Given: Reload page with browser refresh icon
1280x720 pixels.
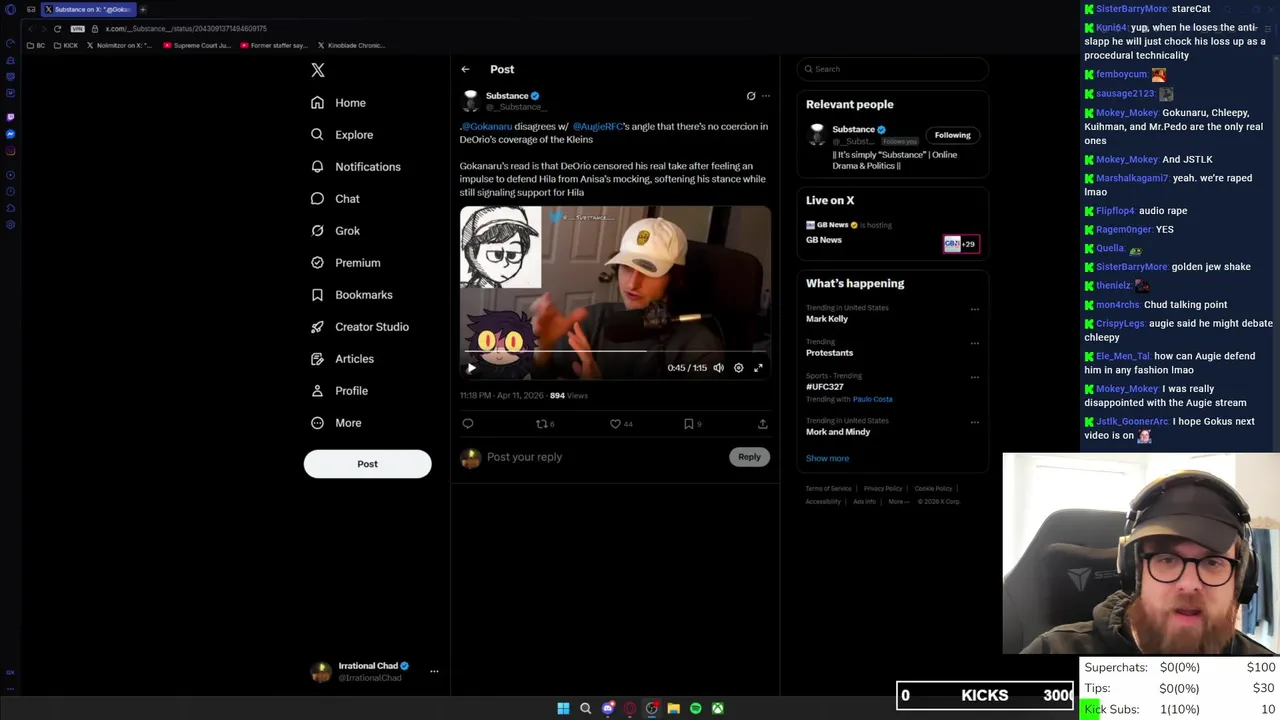Looking at the screenshot, I should click(x=57, y=29).
